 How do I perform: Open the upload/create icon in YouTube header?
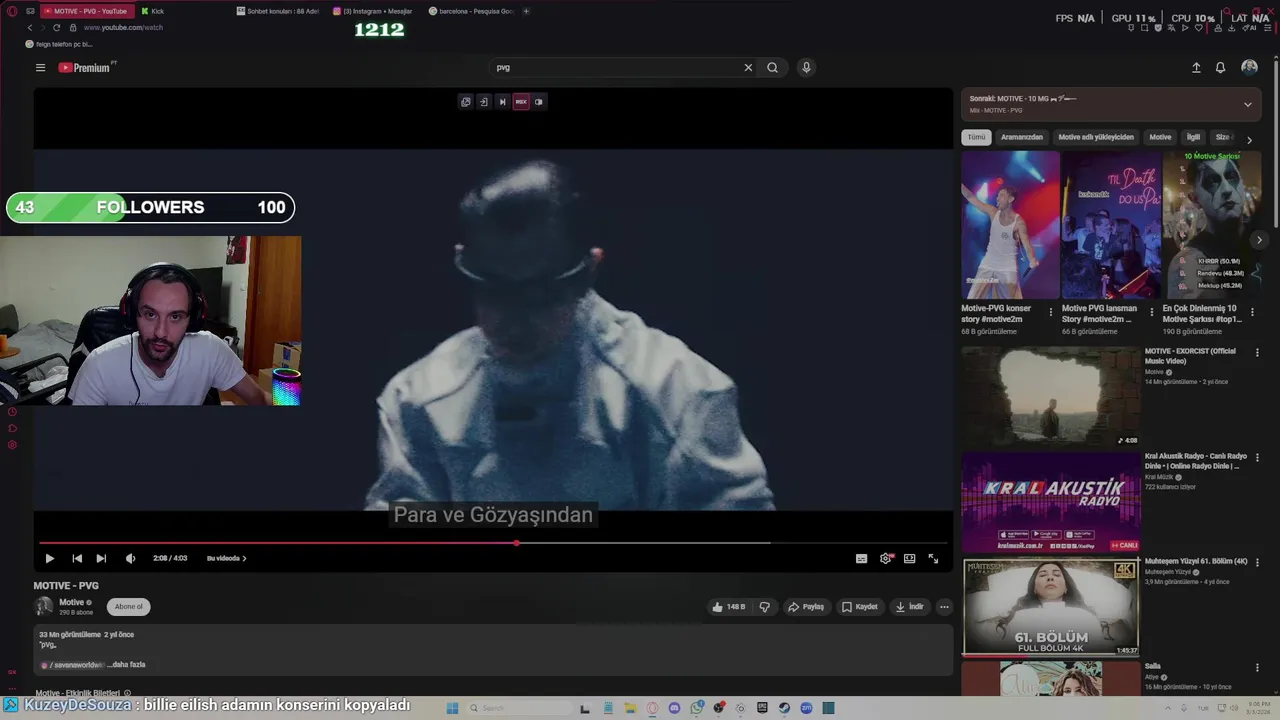[1196, 68]
